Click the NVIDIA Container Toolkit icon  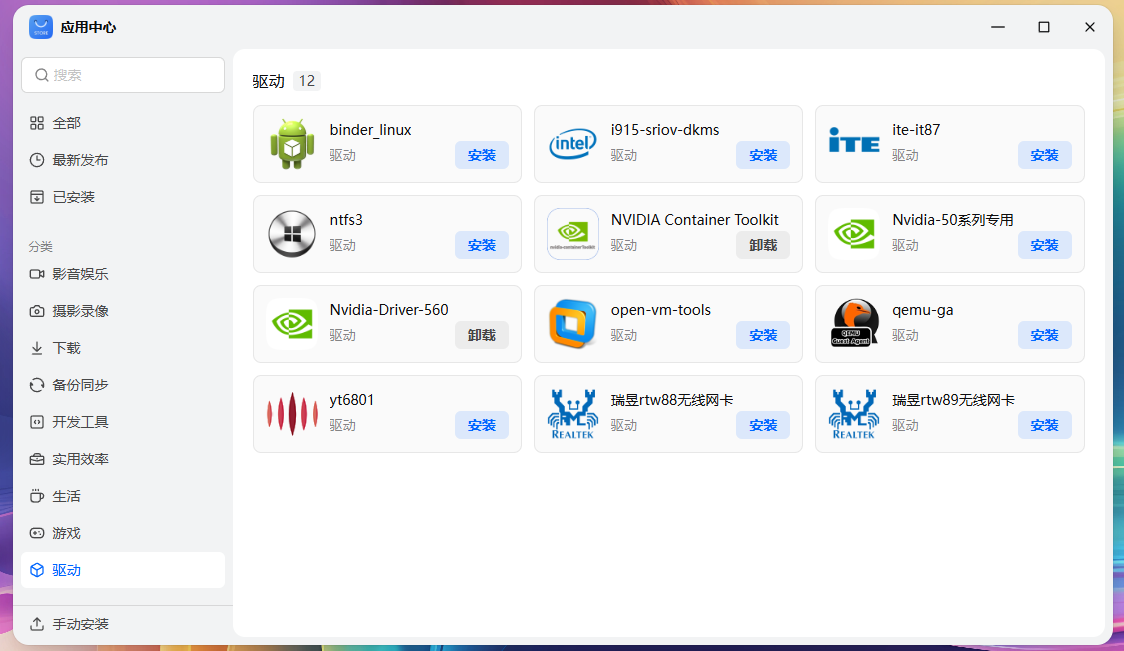pyautogui.click(x=573, y=234)
